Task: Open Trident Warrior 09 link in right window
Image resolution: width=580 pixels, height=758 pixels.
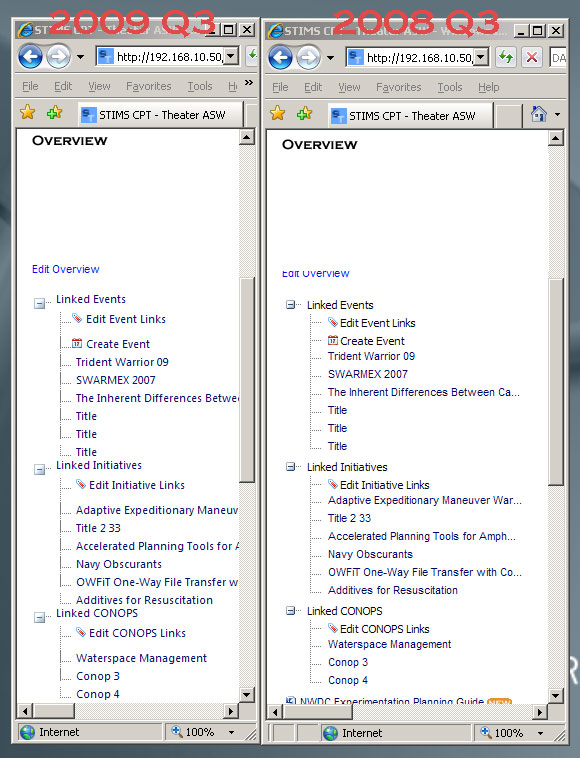Action: [371, 356]
